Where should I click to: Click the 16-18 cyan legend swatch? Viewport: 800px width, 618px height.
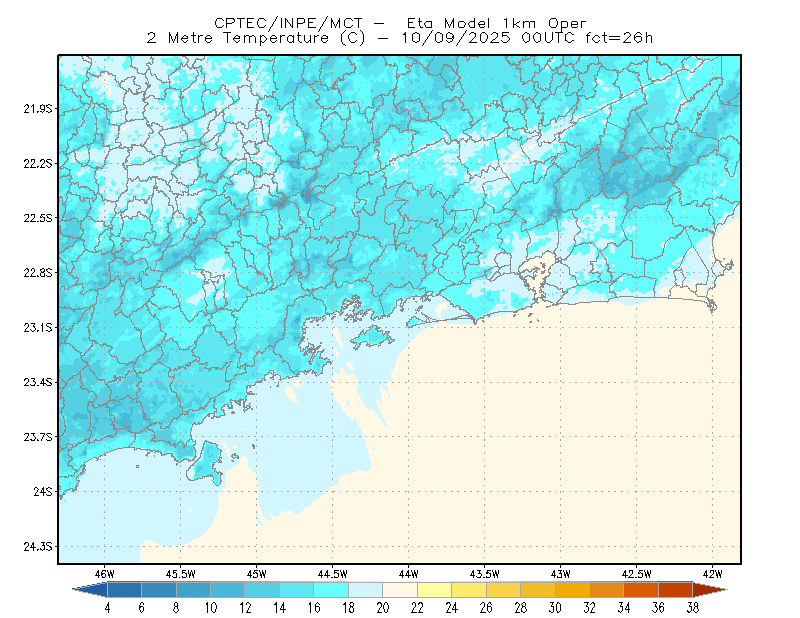331,589
